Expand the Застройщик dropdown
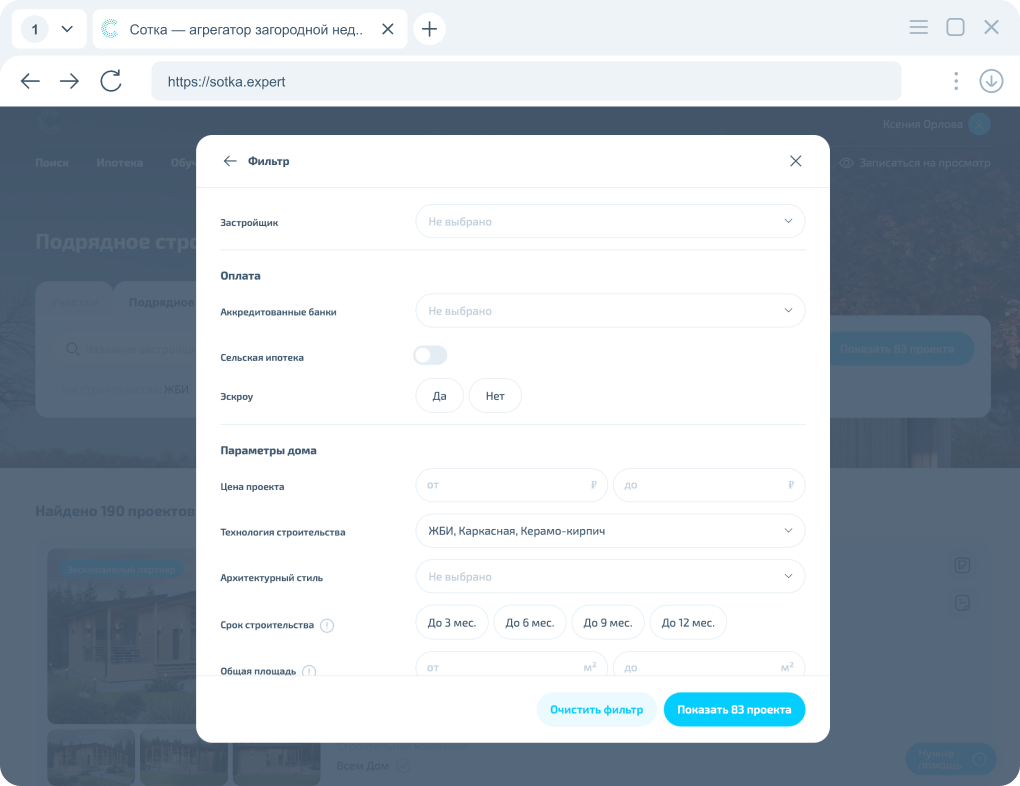Image resolution: width=1020 pixels, height=786 pixels. [x=610, y=222]
